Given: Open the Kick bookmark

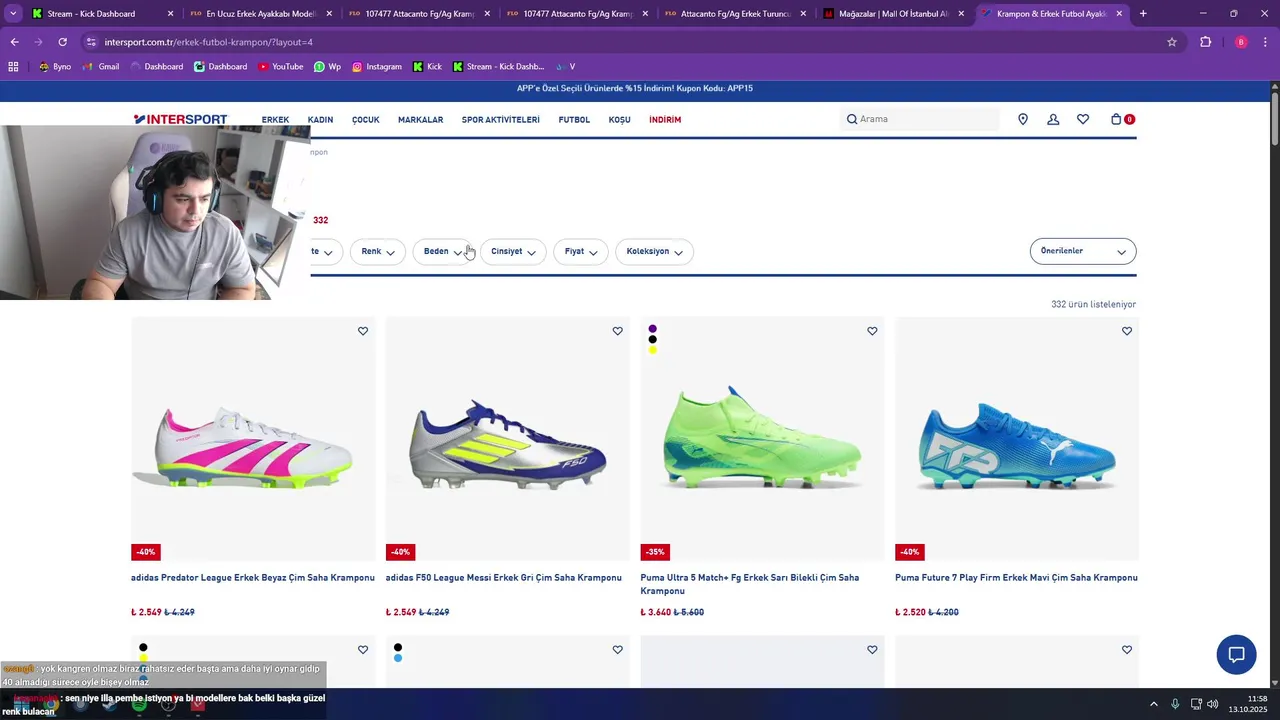Looking at the screenshot, I should [x=427, y=67].
